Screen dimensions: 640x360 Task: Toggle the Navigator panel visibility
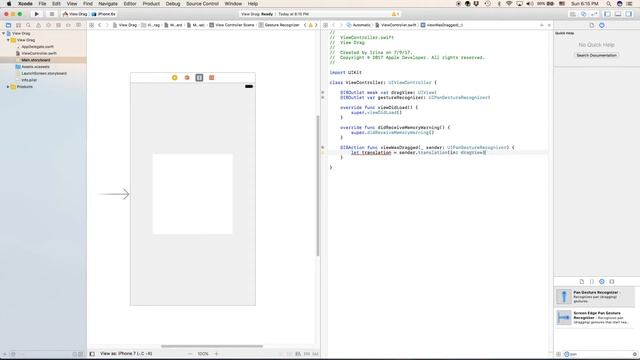(x=607, y=14)
